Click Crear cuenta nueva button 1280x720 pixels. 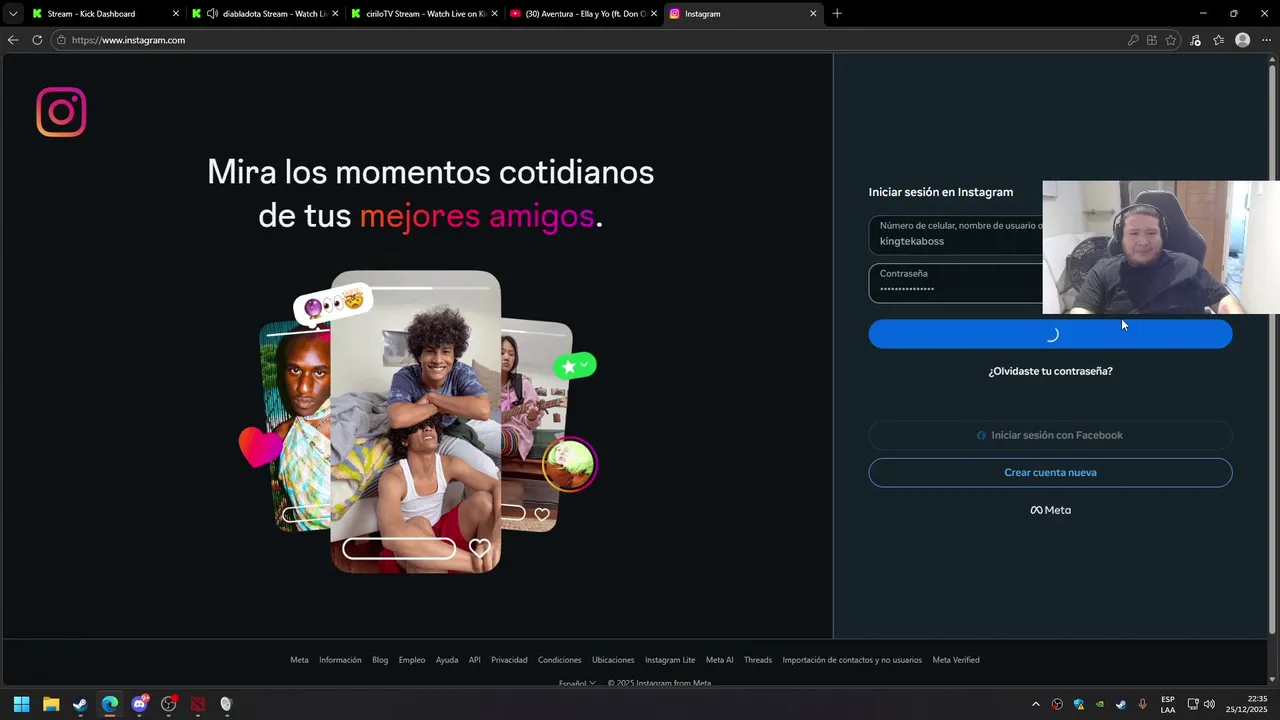(1050, 472)
